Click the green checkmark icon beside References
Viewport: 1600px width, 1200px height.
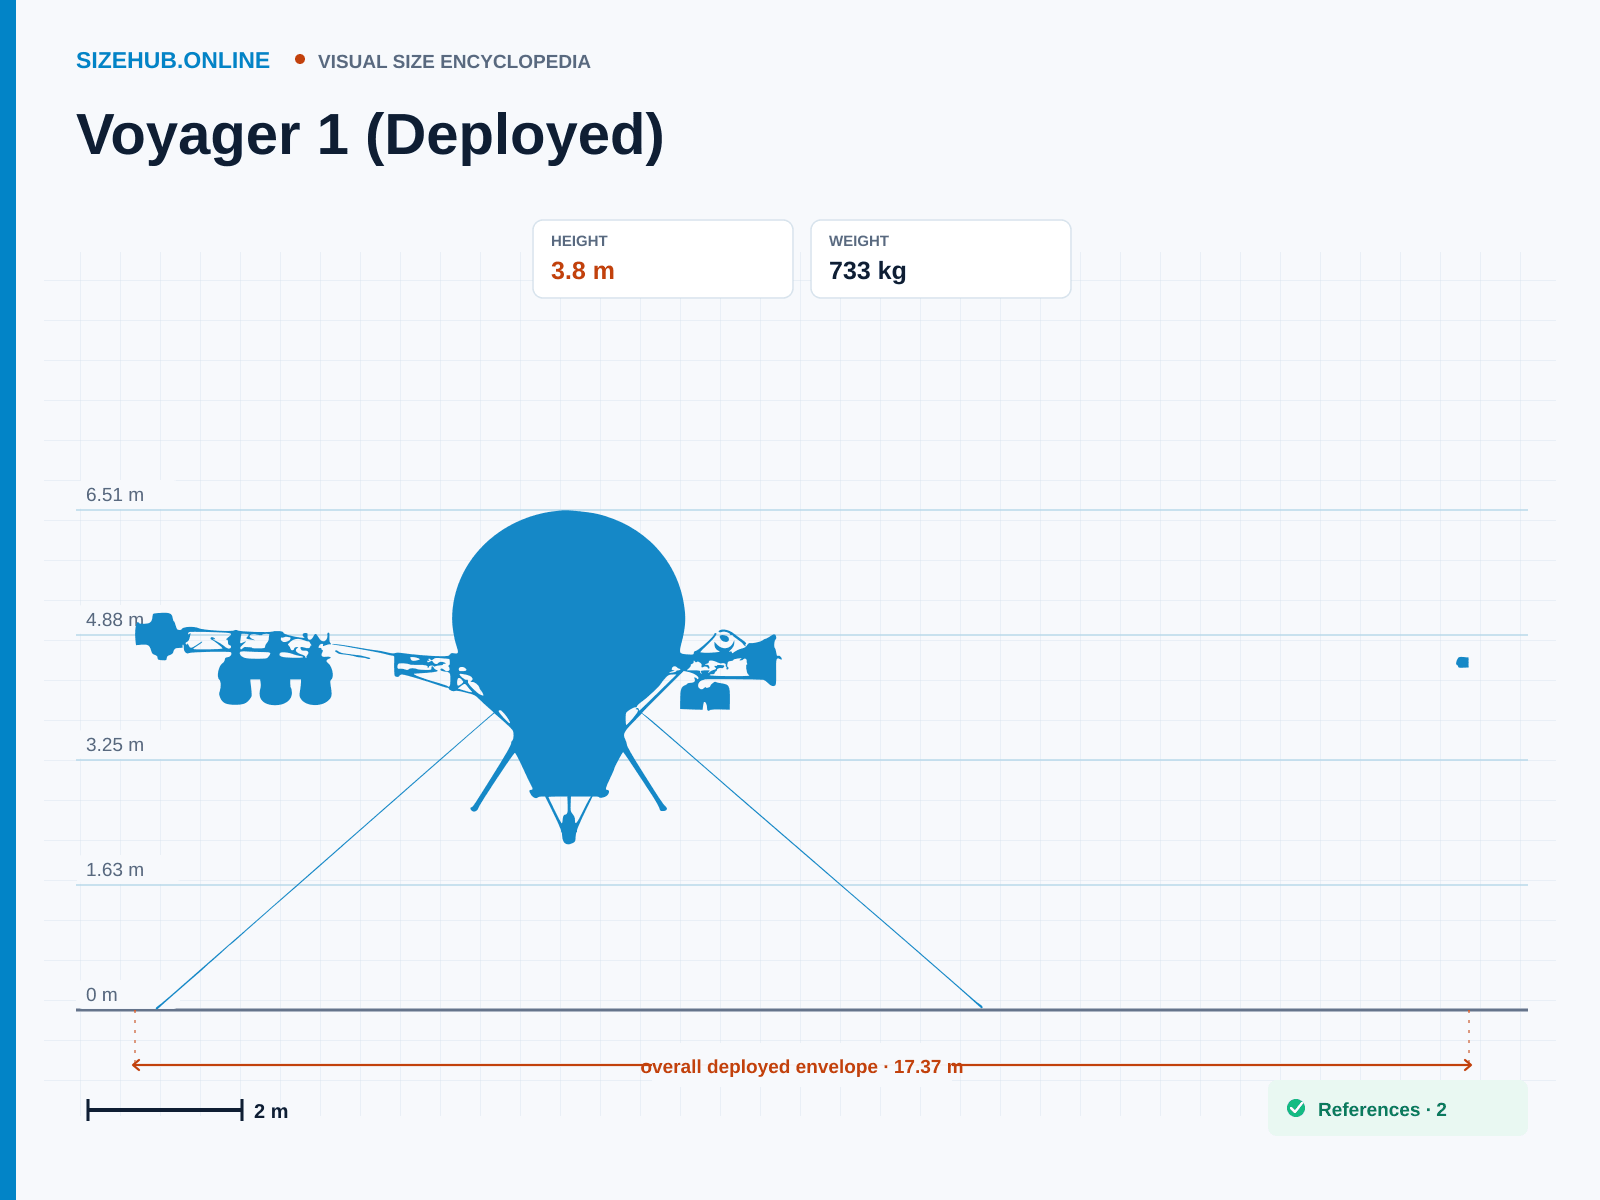pyautogui.click(x=1296, y=1108)
